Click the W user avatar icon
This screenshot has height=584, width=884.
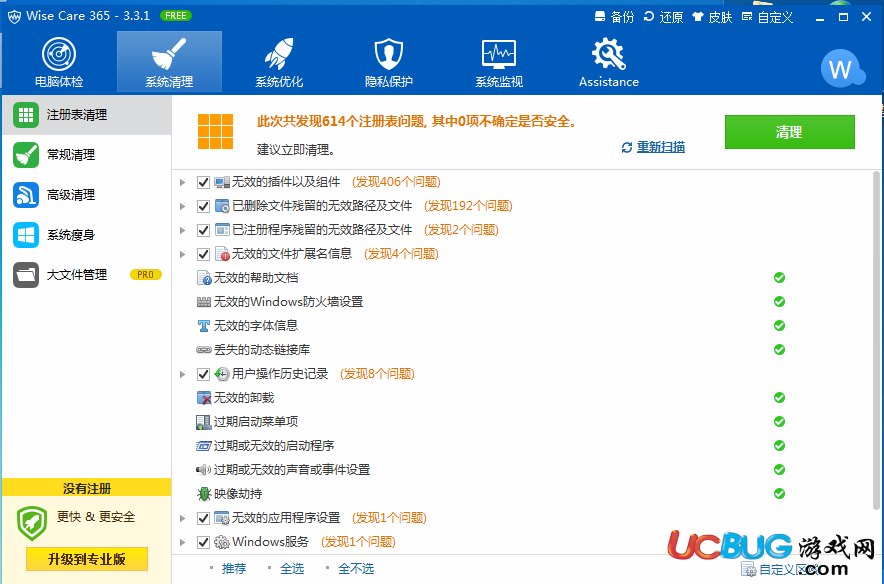point(842,69)
